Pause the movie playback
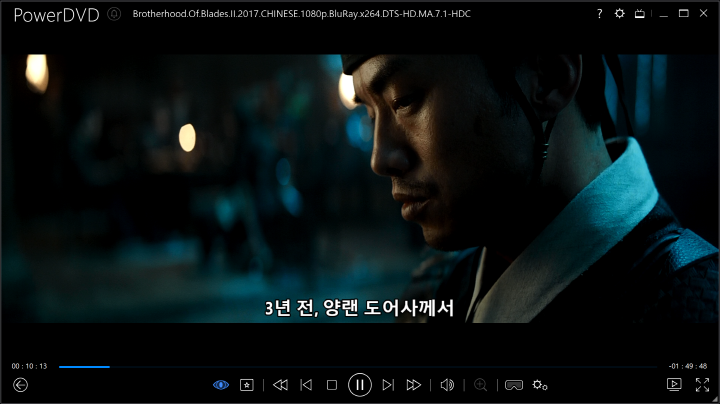The height and width of the screenshot is (404, 720). [x=360, y=385]
